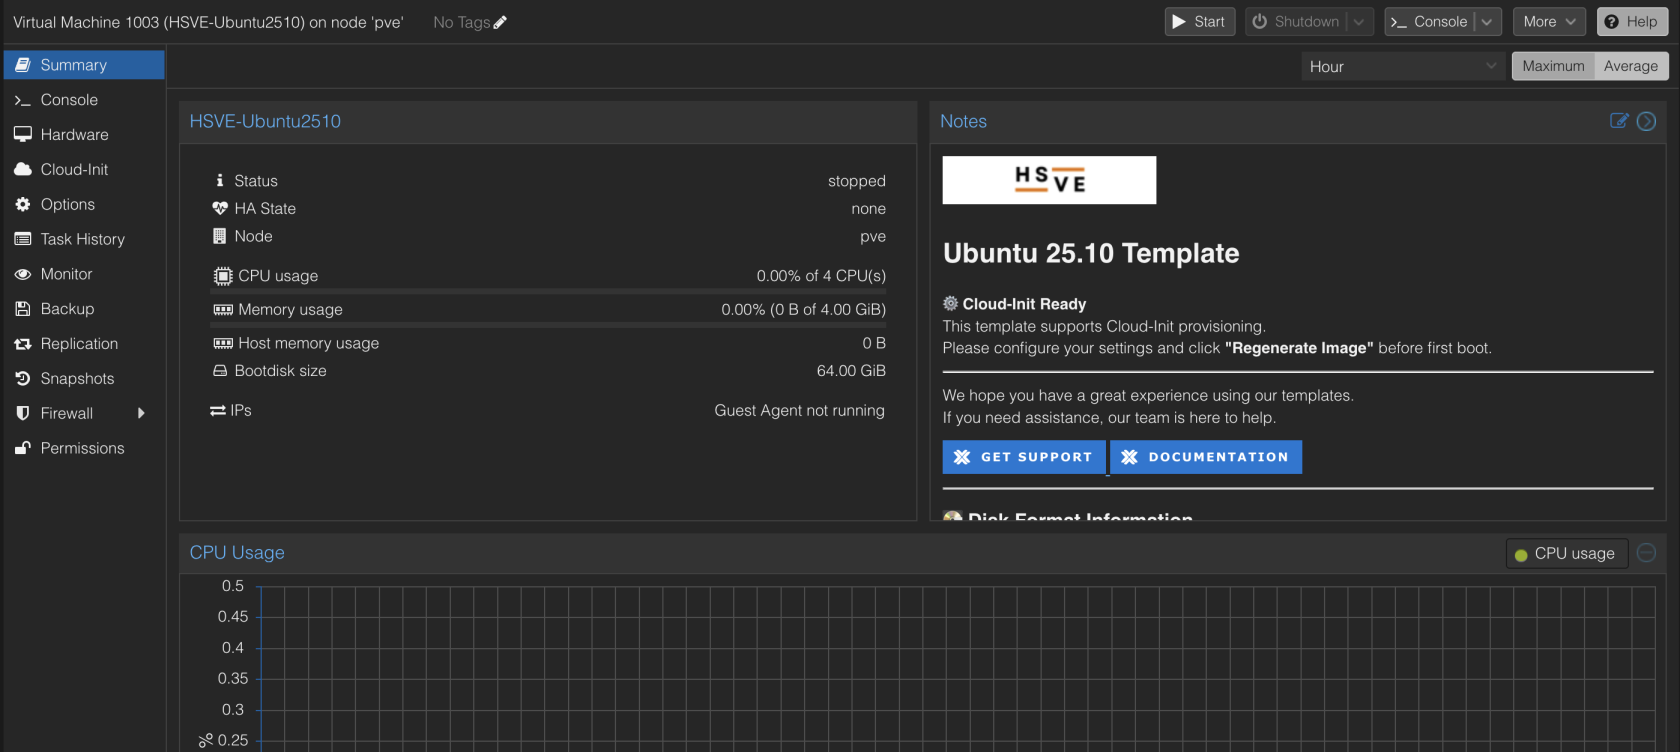Click the Status info icon

tap(220, 181)
